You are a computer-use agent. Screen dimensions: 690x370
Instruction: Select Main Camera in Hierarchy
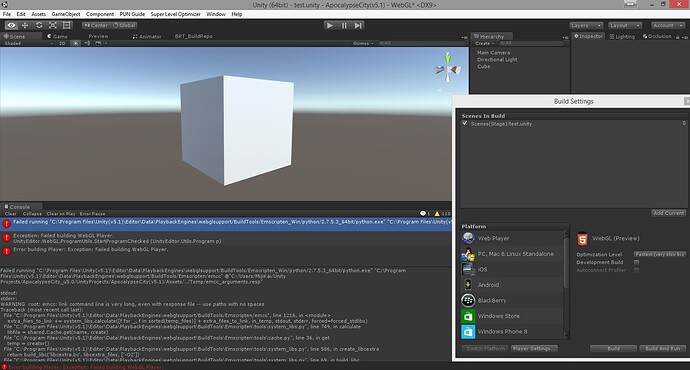click(x=493, y=52)
